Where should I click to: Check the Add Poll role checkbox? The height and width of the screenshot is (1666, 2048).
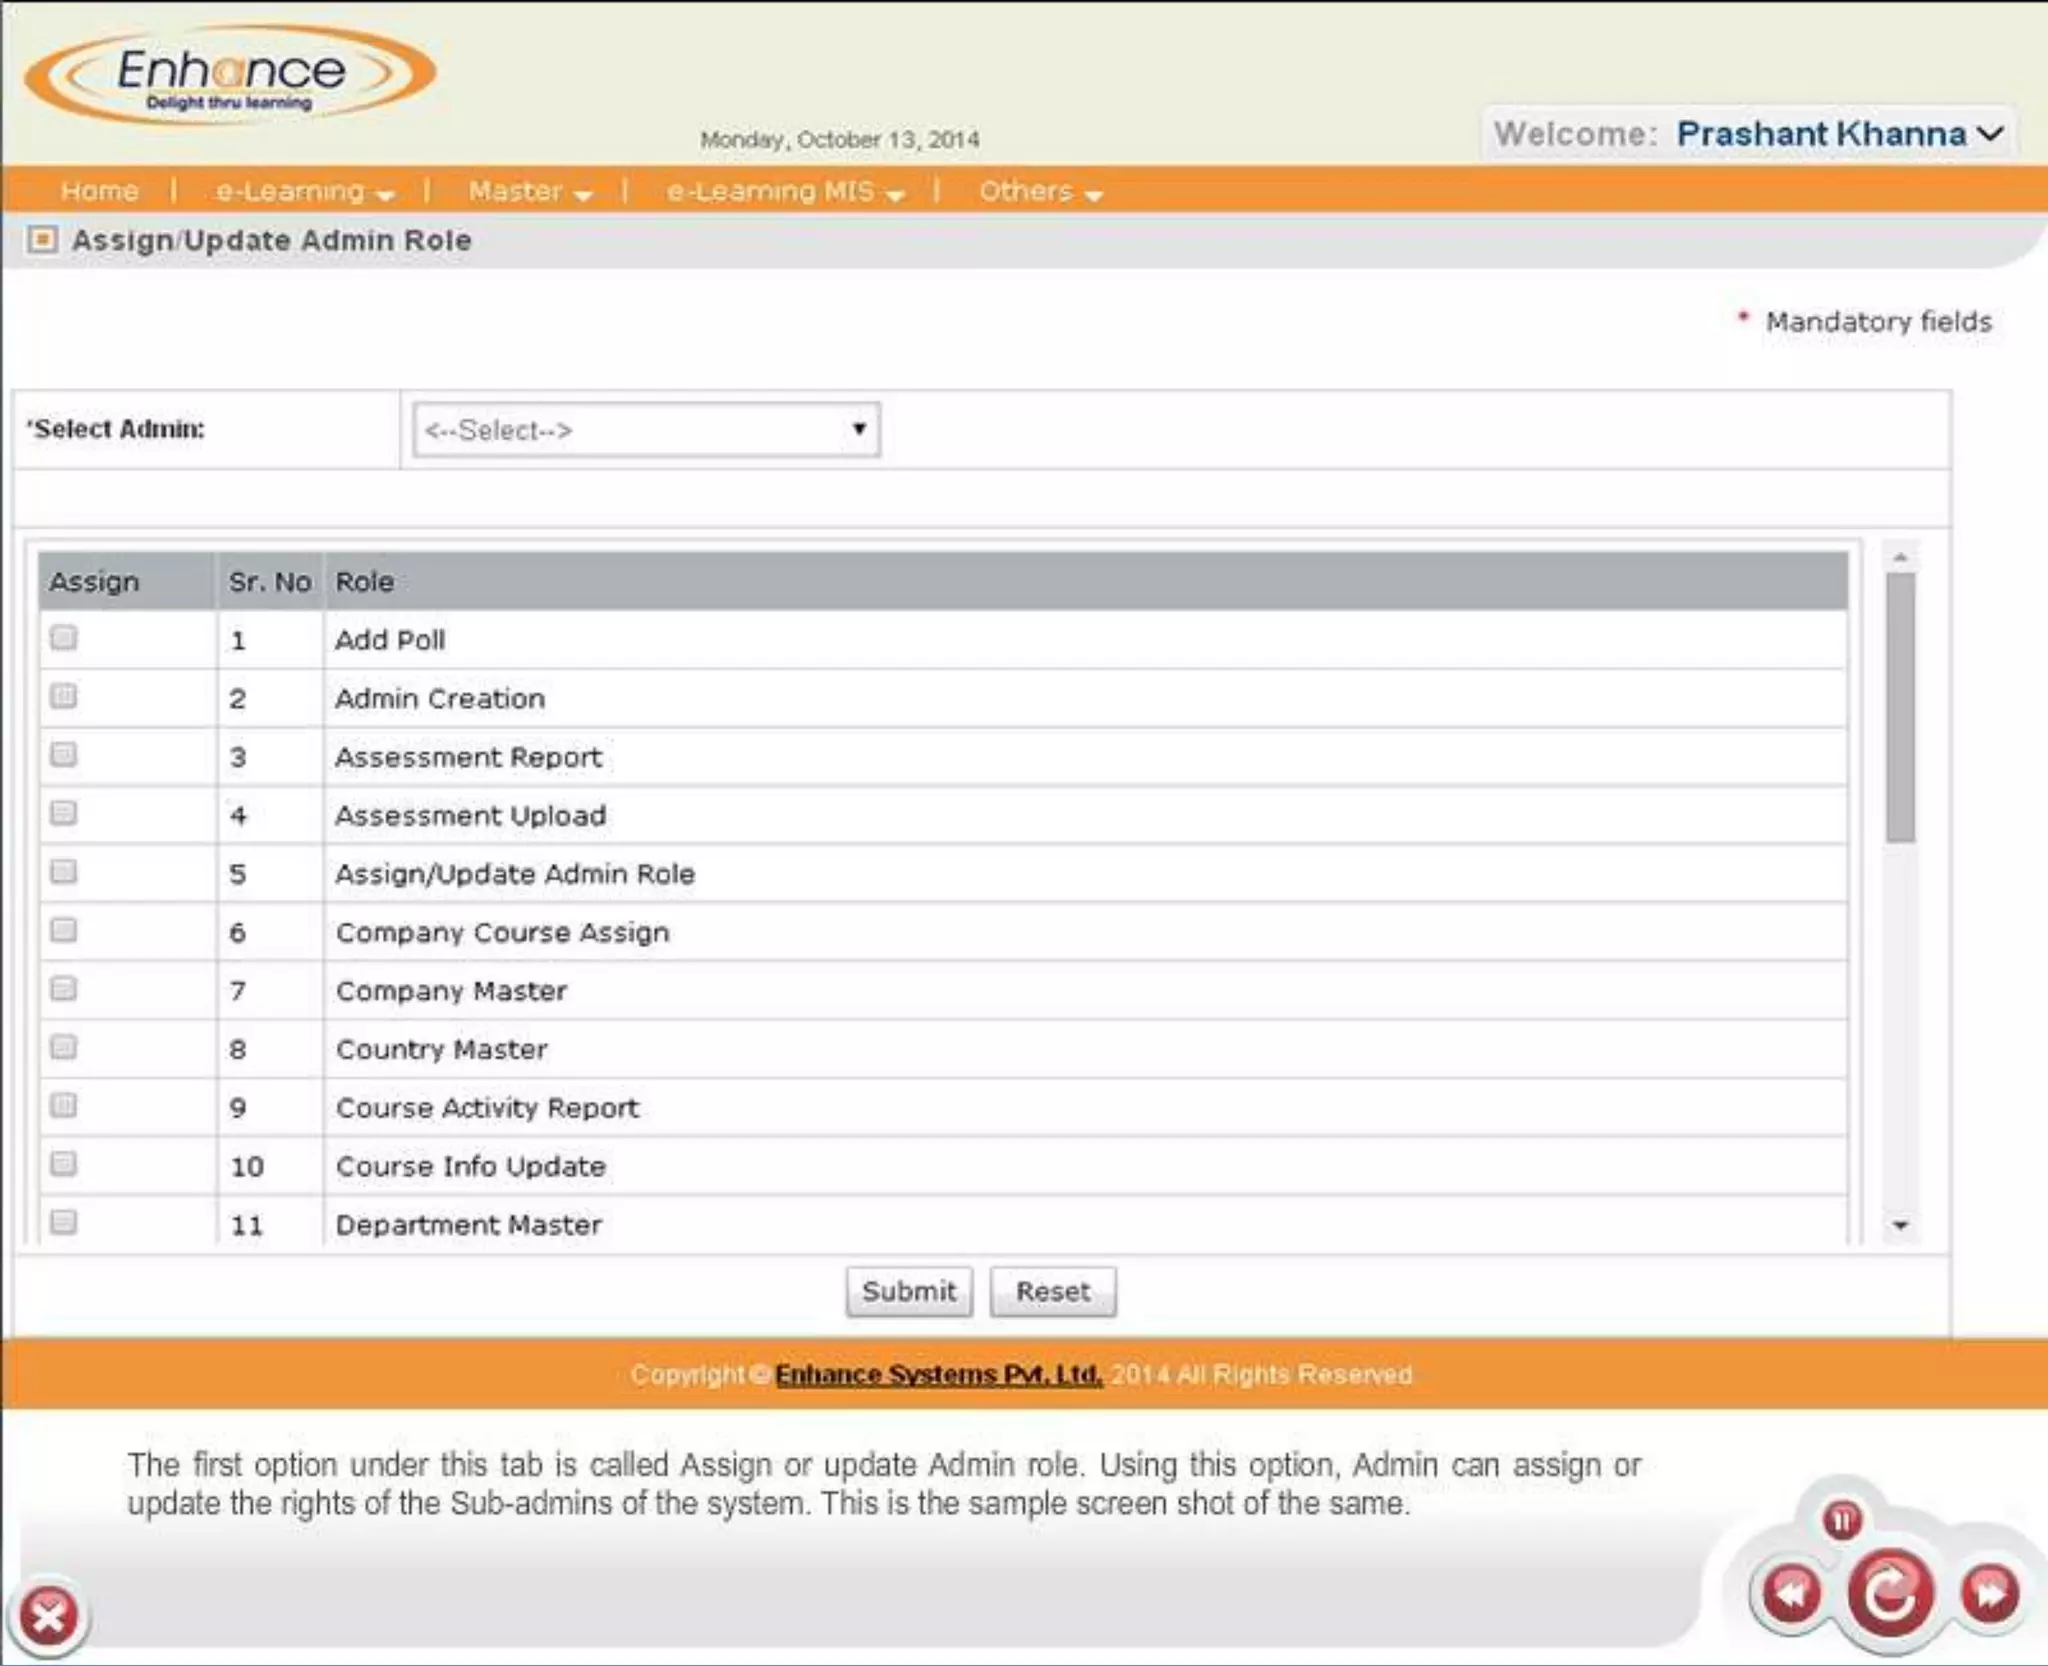click(x=64, y=638)
